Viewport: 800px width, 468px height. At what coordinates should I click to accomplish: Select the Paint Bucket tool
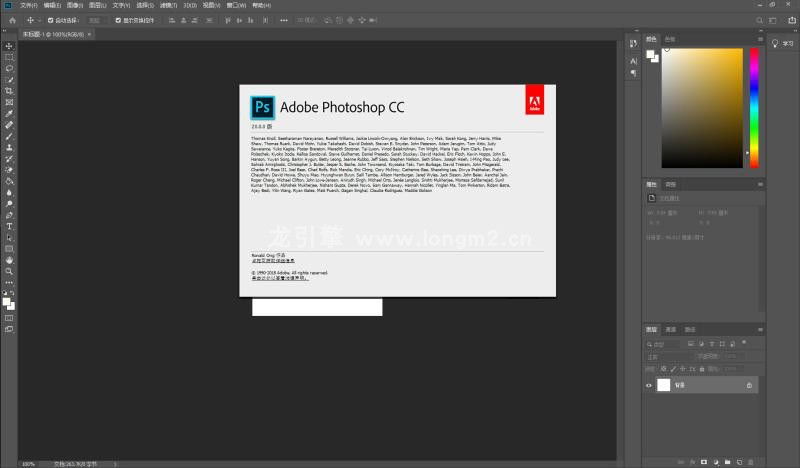[x=9, y=181]
